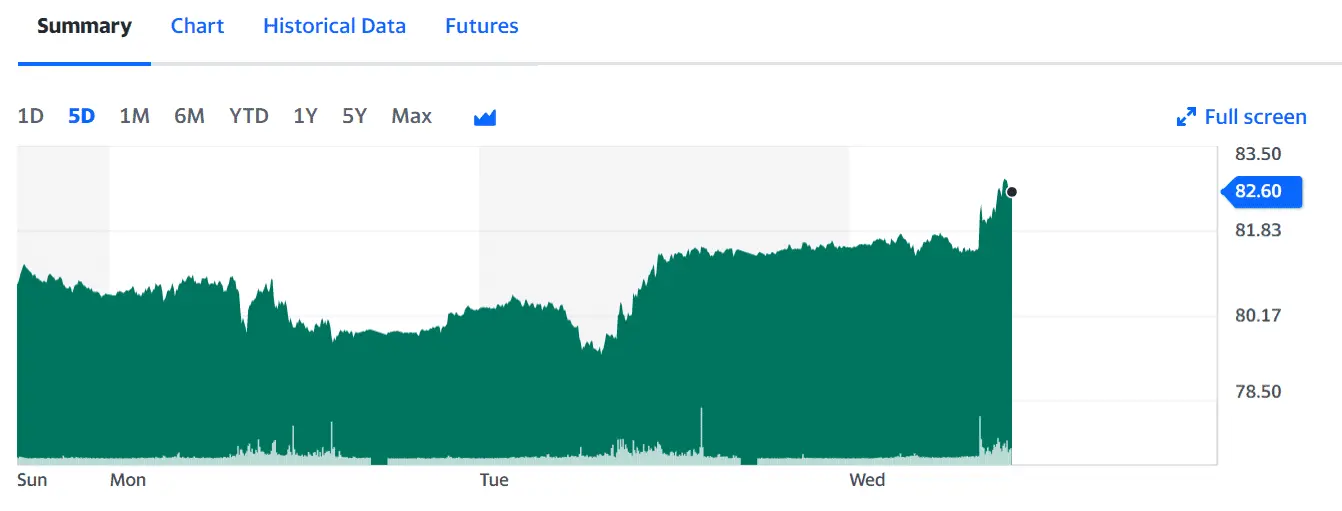
Task: Click the black dot at latest price
Action: click(1012, 192)
